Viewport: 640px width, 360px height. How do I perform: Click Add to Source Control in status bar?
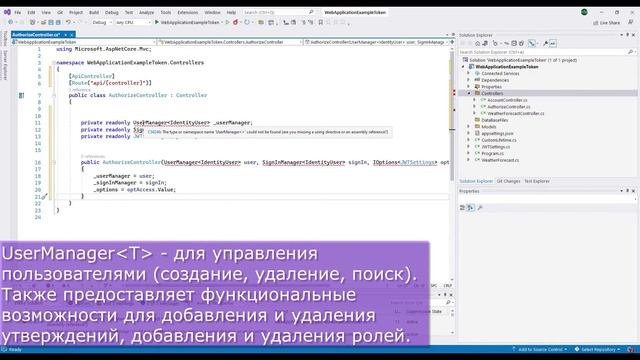(x=540, y=349)
